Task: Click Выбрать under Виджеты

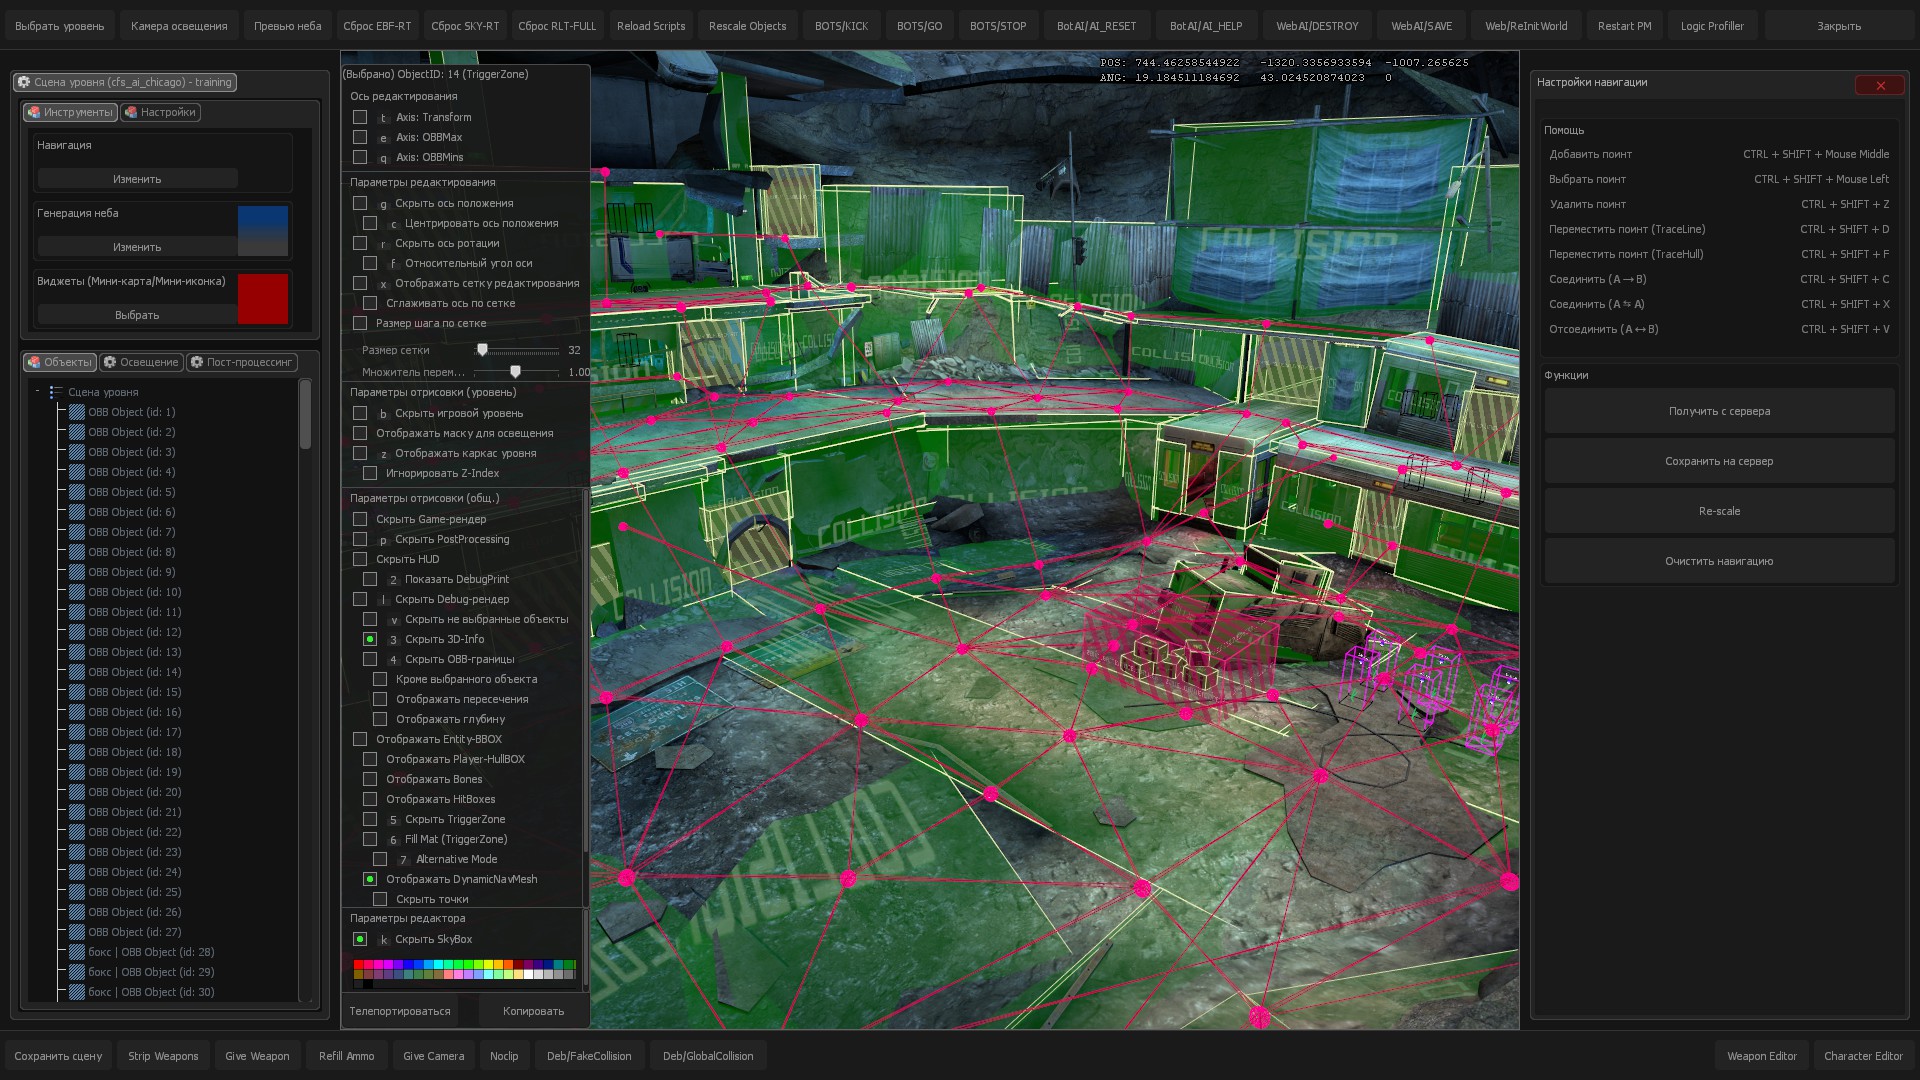Action: pyautogui.click(x=137, y=315)
